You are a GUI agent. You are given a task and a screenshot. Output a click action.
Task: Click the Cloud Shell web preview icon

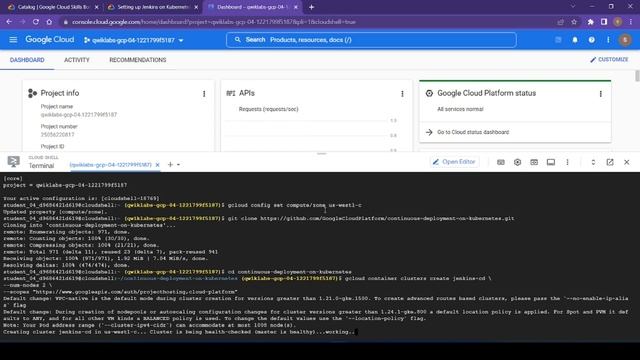[x=534, y=162]
